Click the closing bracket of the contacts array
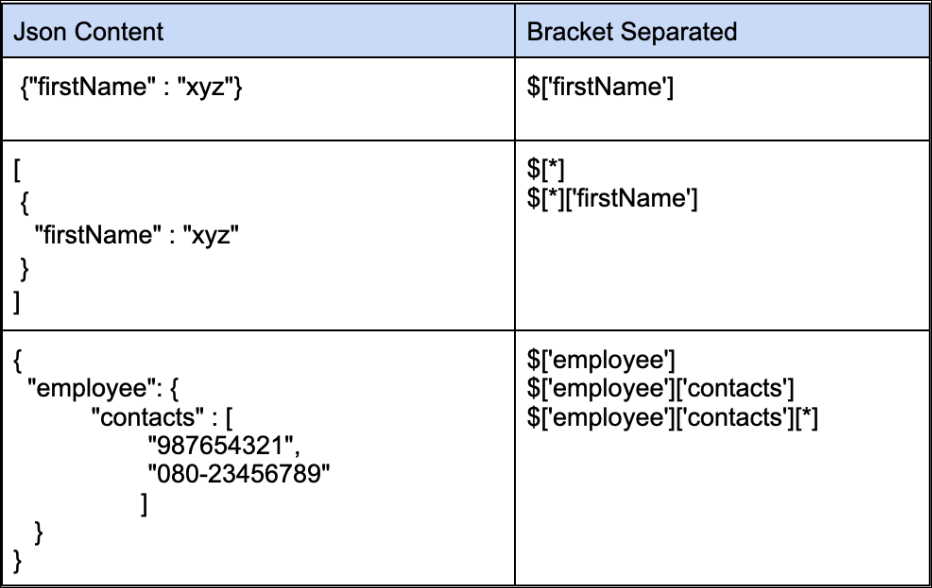932x588 pixels. (144, 504)
